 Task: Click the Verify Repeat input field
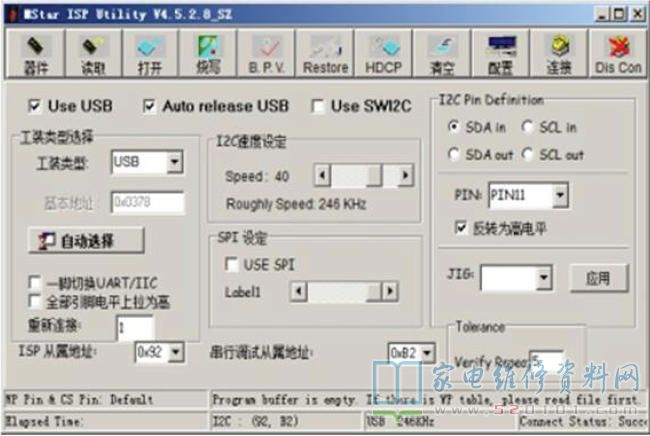click(x=547, y=361)
